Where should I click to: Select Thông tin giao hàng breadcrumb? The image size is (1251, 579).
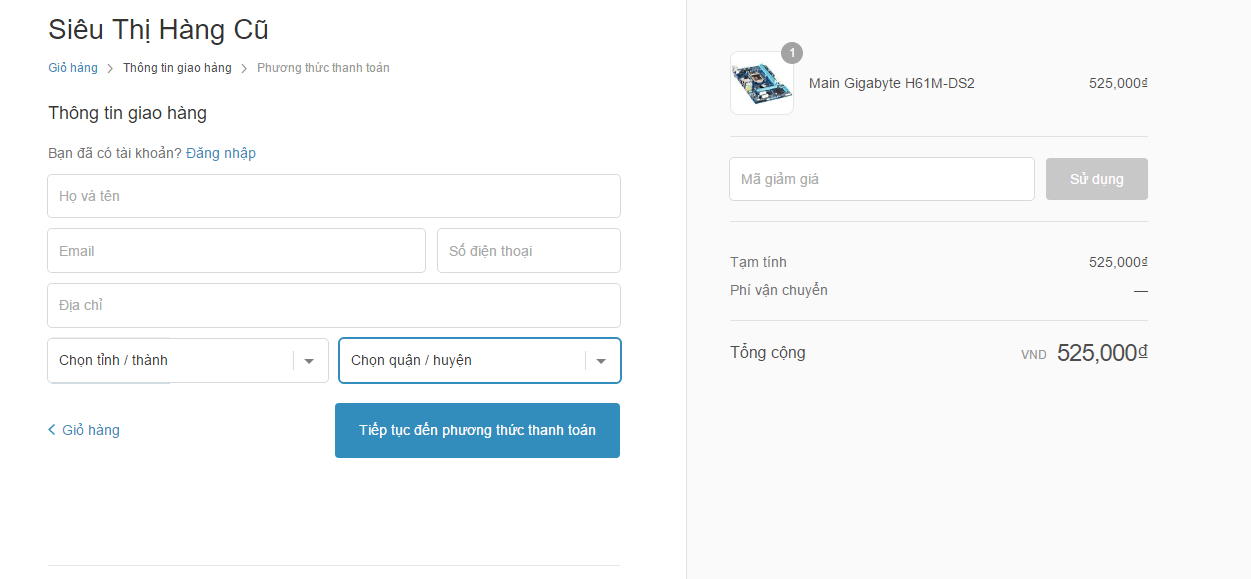tap(177, 68)
